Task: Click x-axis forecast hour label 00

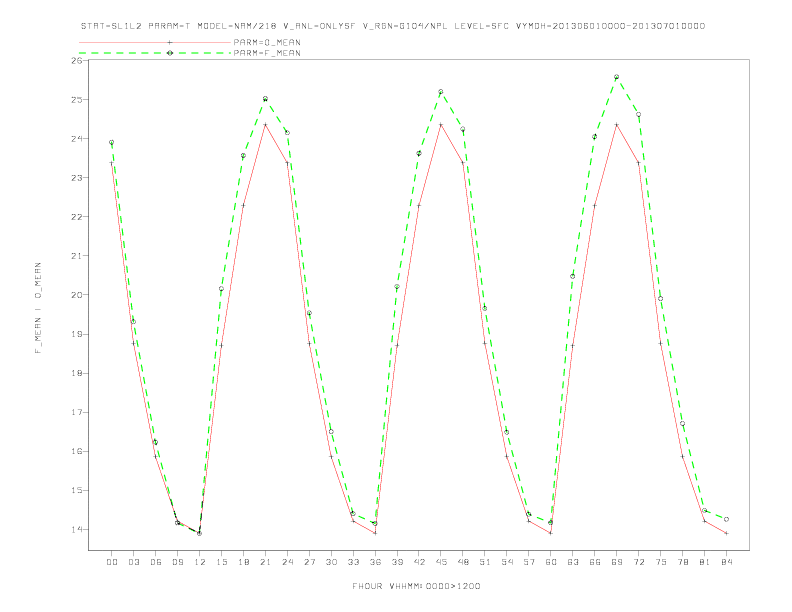Action: coord(112,562)
